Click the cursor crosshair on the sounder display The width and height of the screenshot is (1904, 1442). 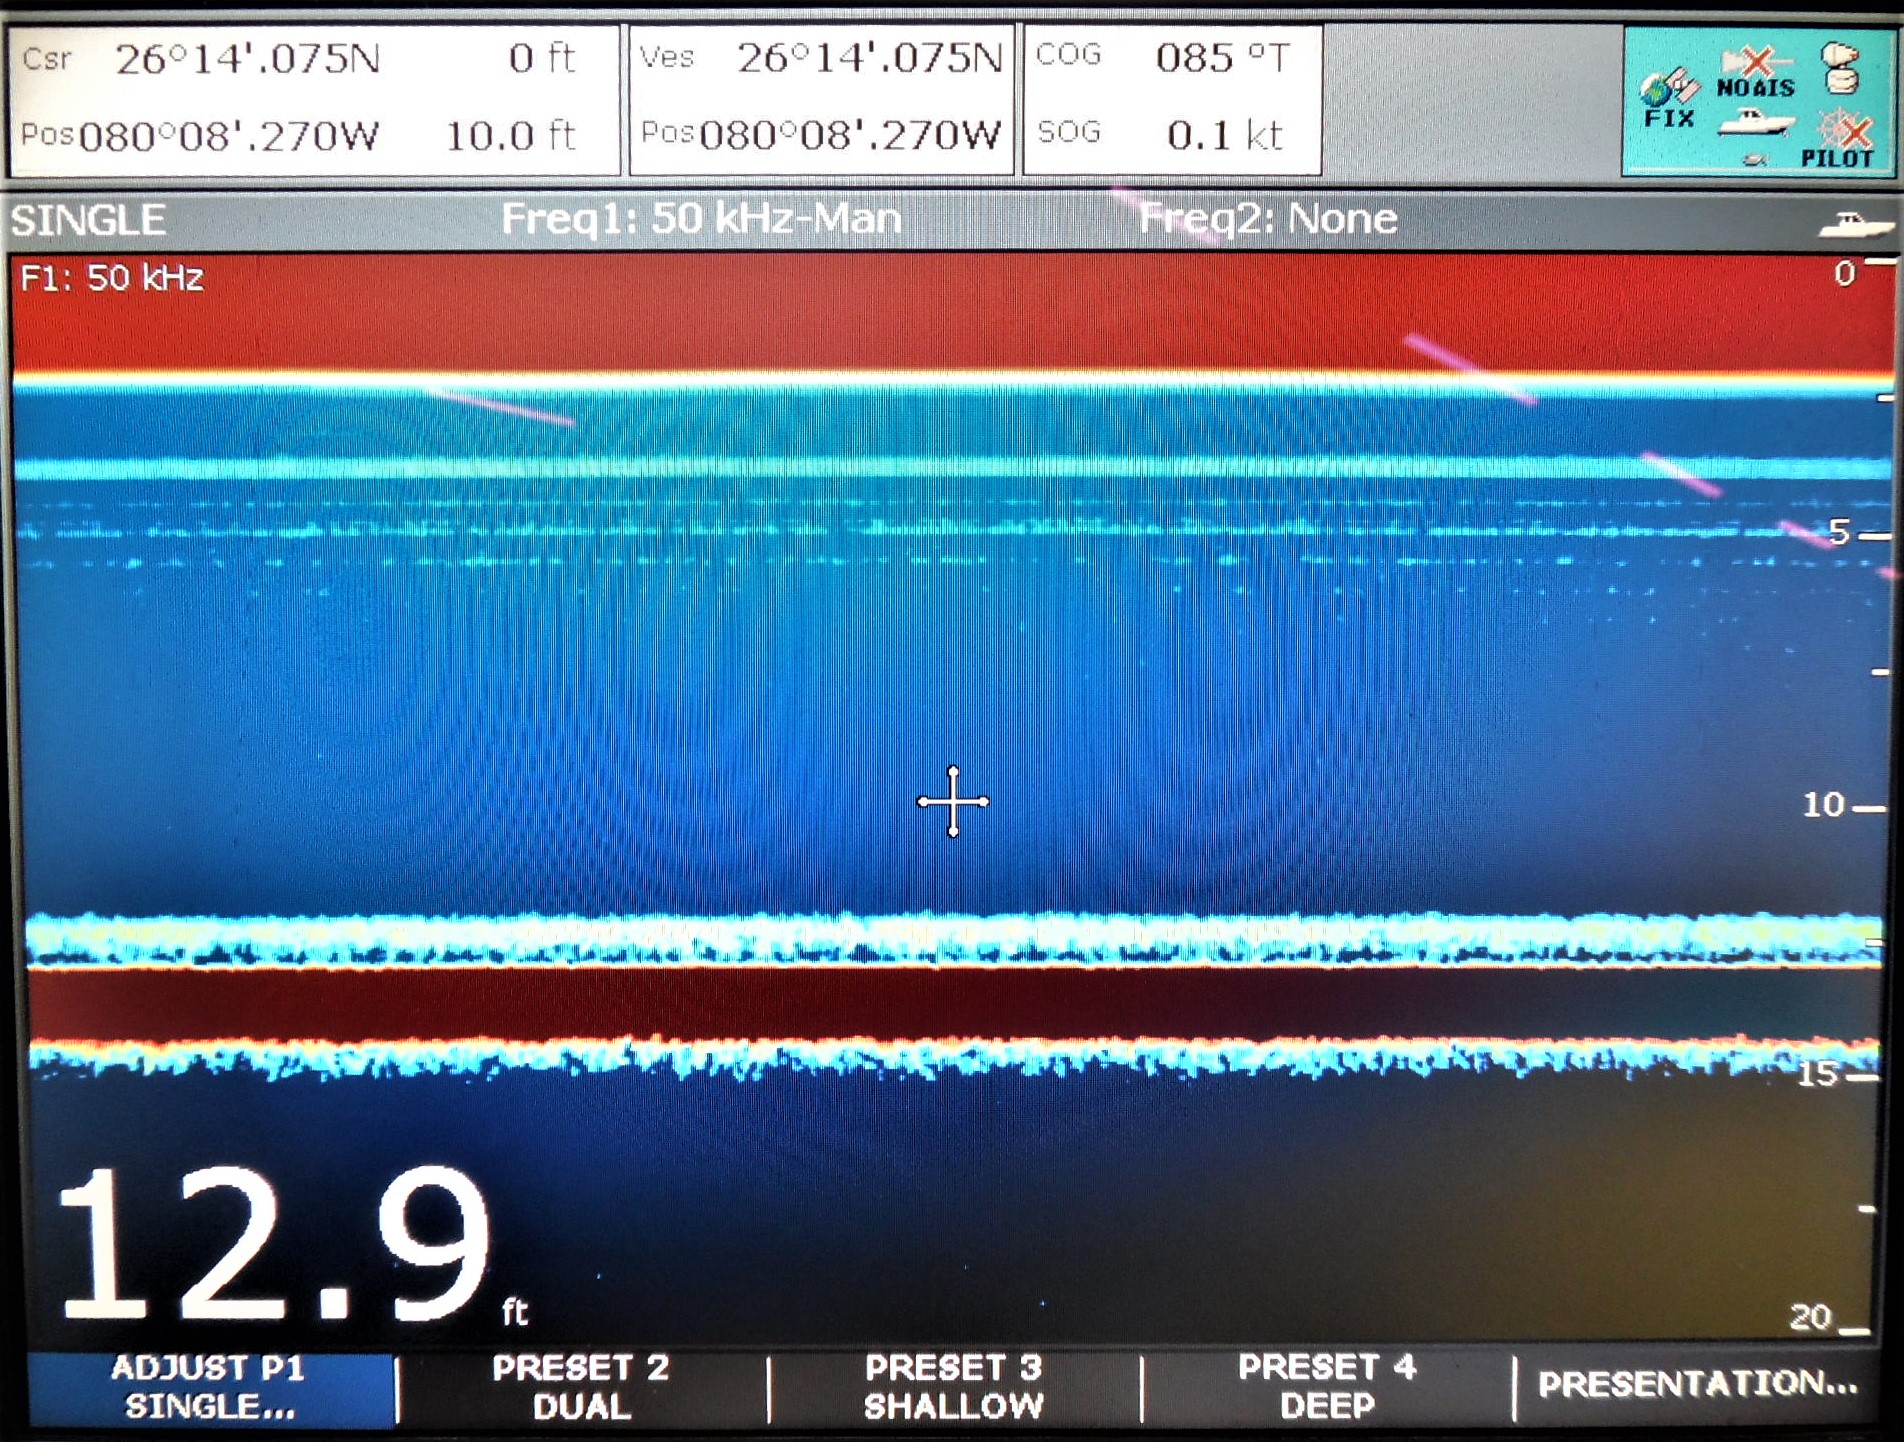point(952,802)
